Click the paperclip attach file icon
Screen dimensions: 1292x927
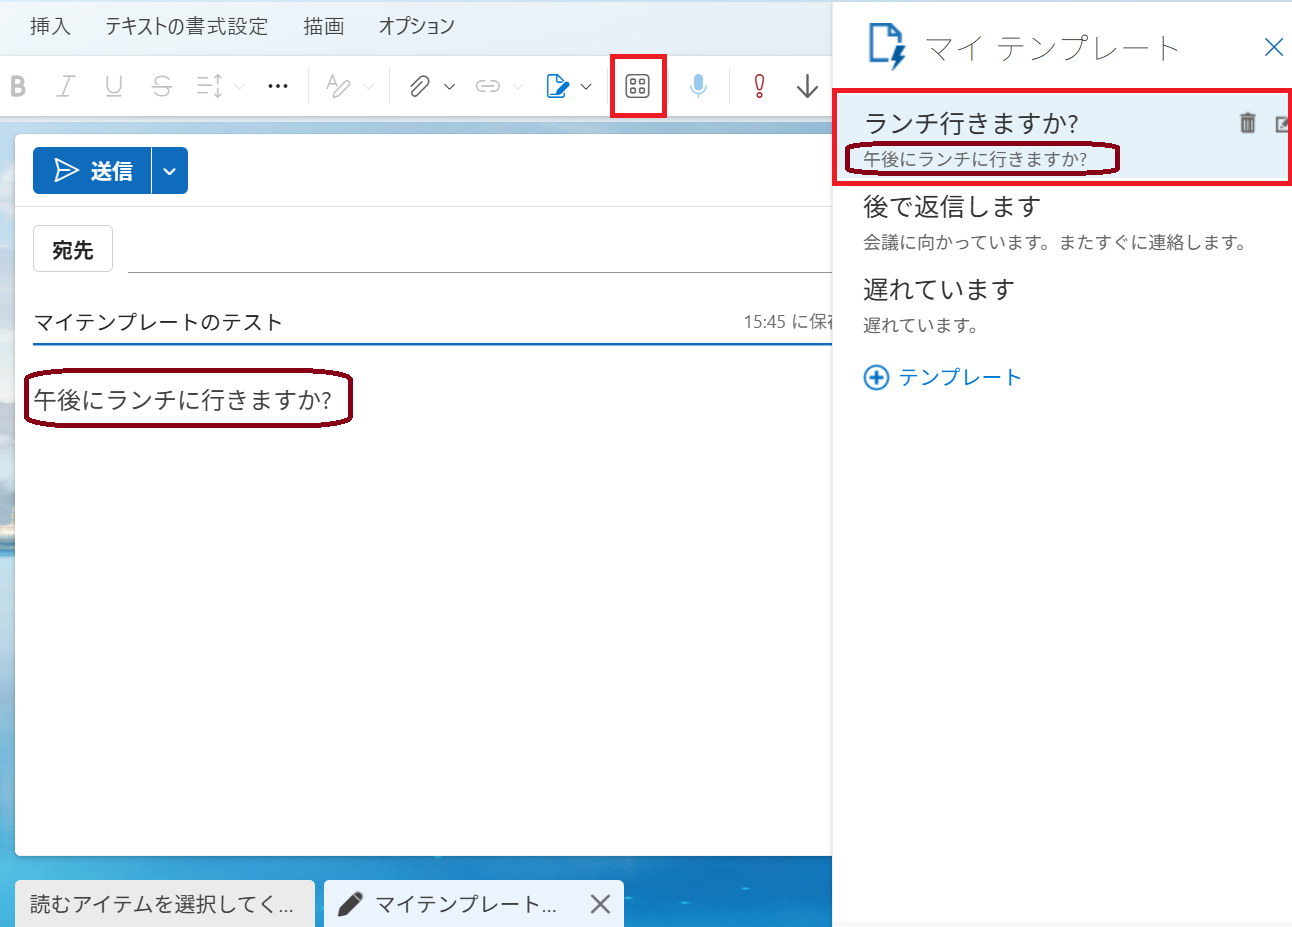point(420,86)
